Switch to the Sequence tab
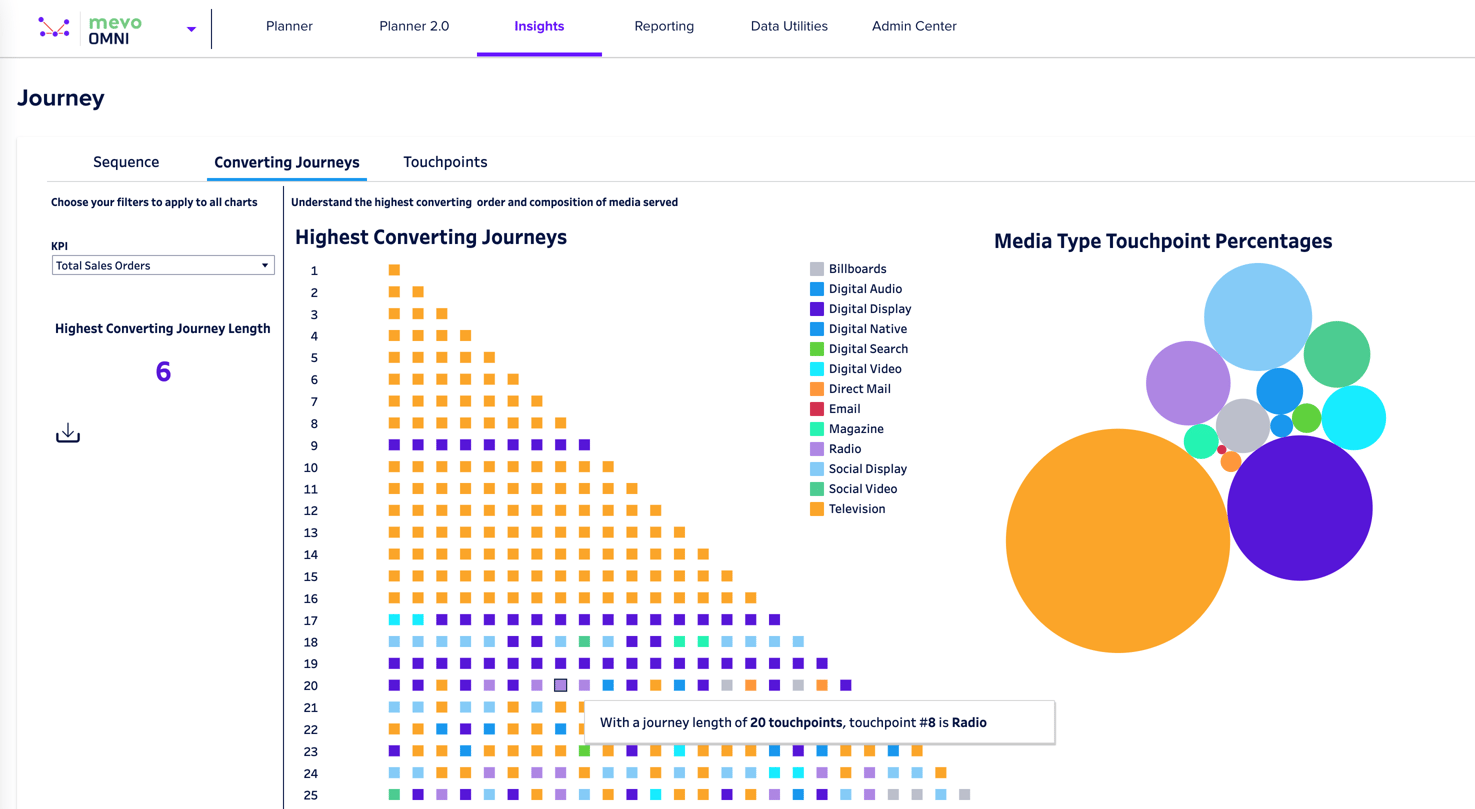 coord(126,161)
